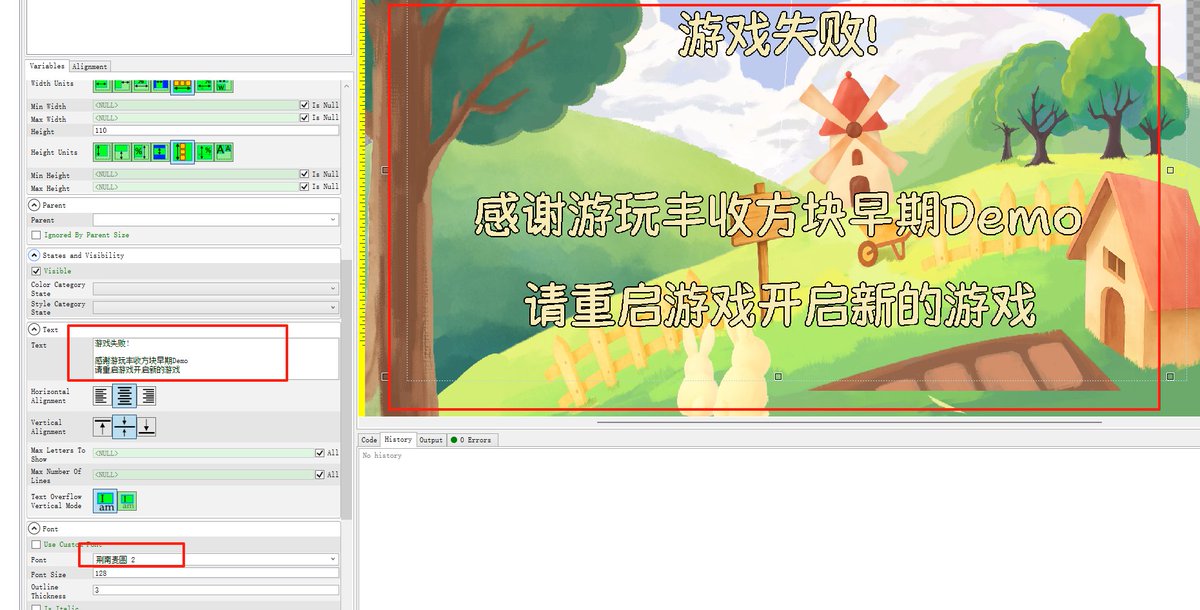The image size is (1200, 610).
Task: Uncheck Is Null next to Min Width
Action: [x=306, y=104]
